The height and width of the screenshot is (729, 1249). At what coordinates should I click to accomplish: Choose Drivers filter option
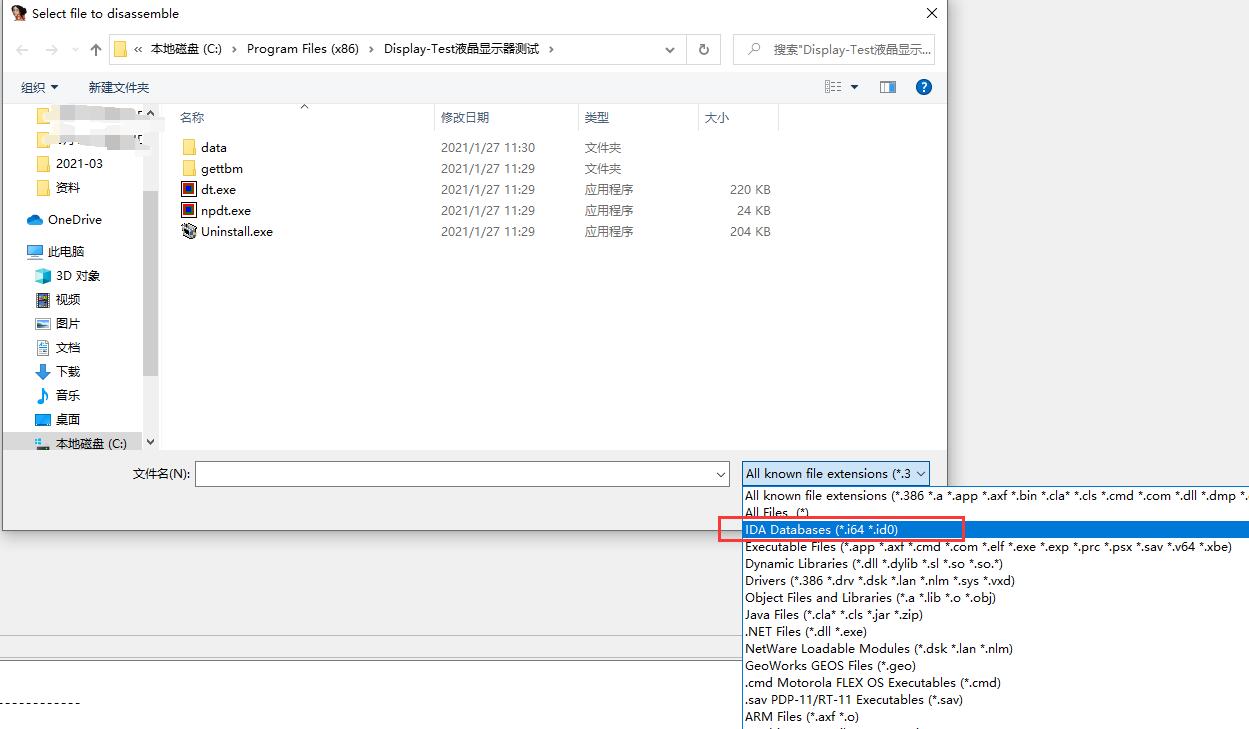click(995, 580)
